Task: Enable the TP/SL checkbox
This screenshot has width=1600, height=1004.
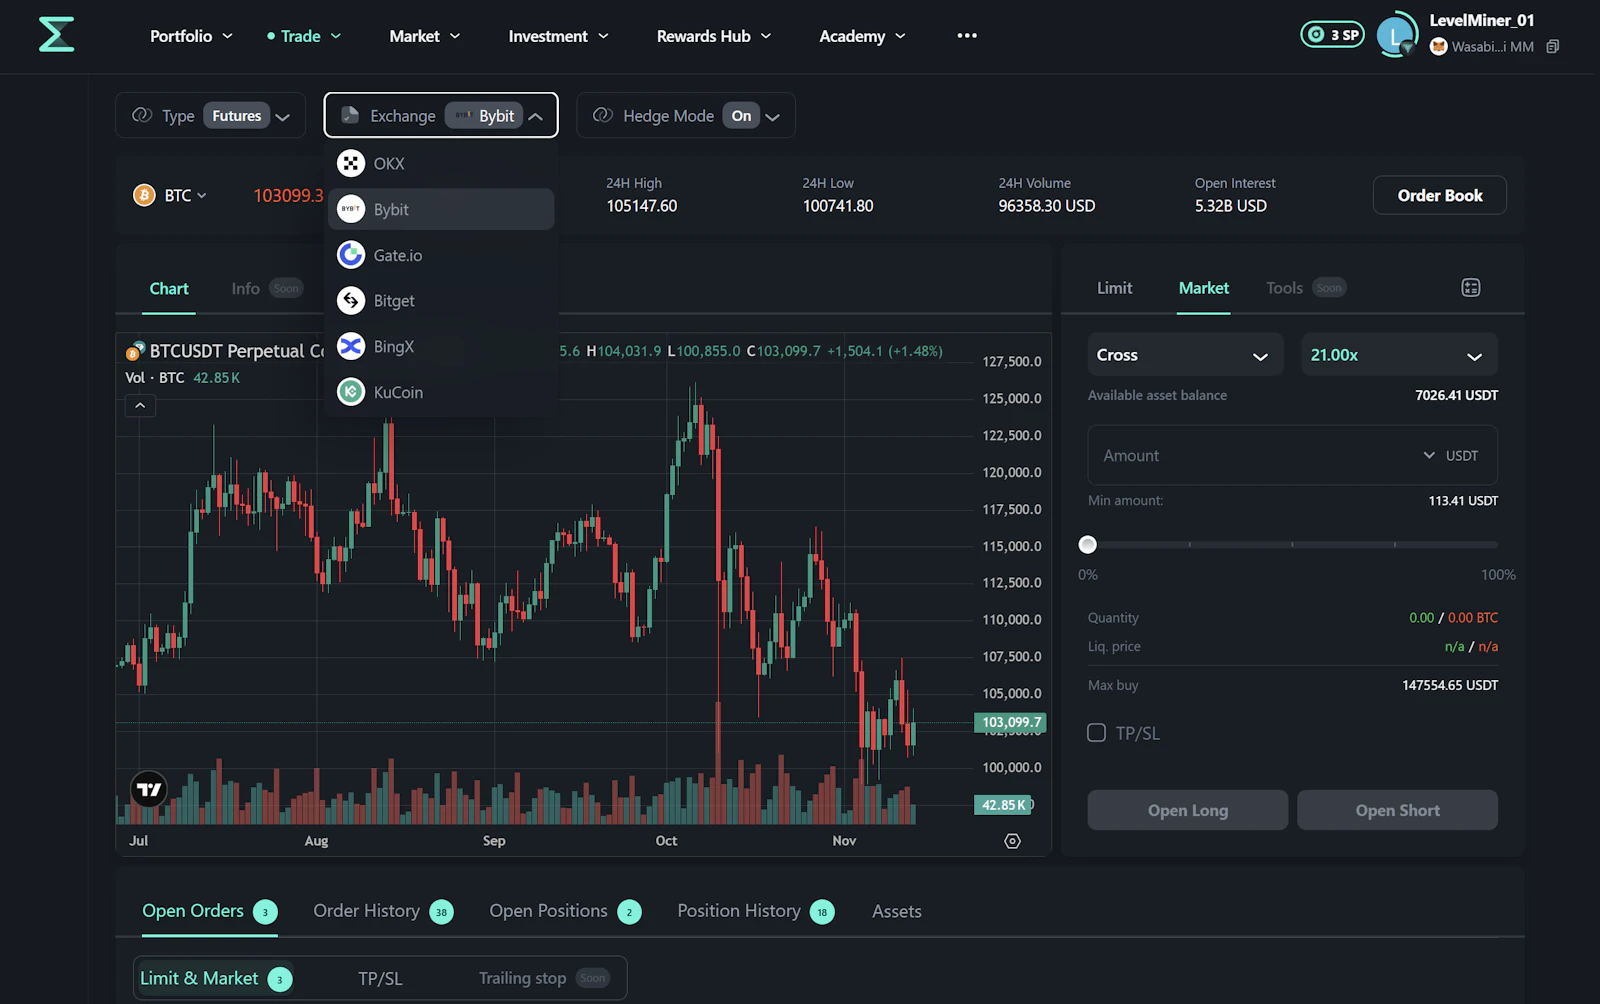Action: (1097, 733)
